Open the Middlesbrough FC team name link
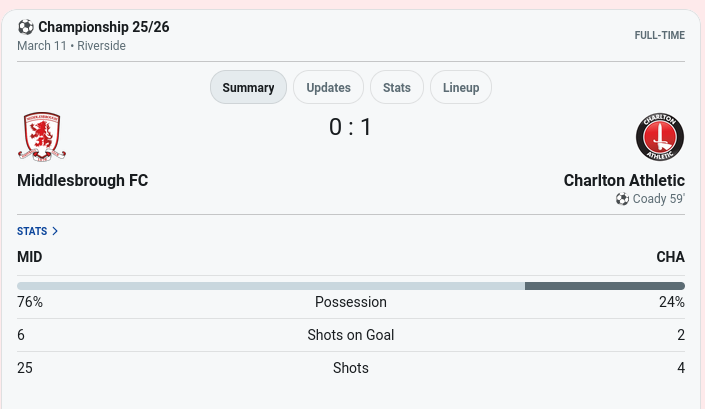The width and height of the screenshot is (705, 409). 83,181
